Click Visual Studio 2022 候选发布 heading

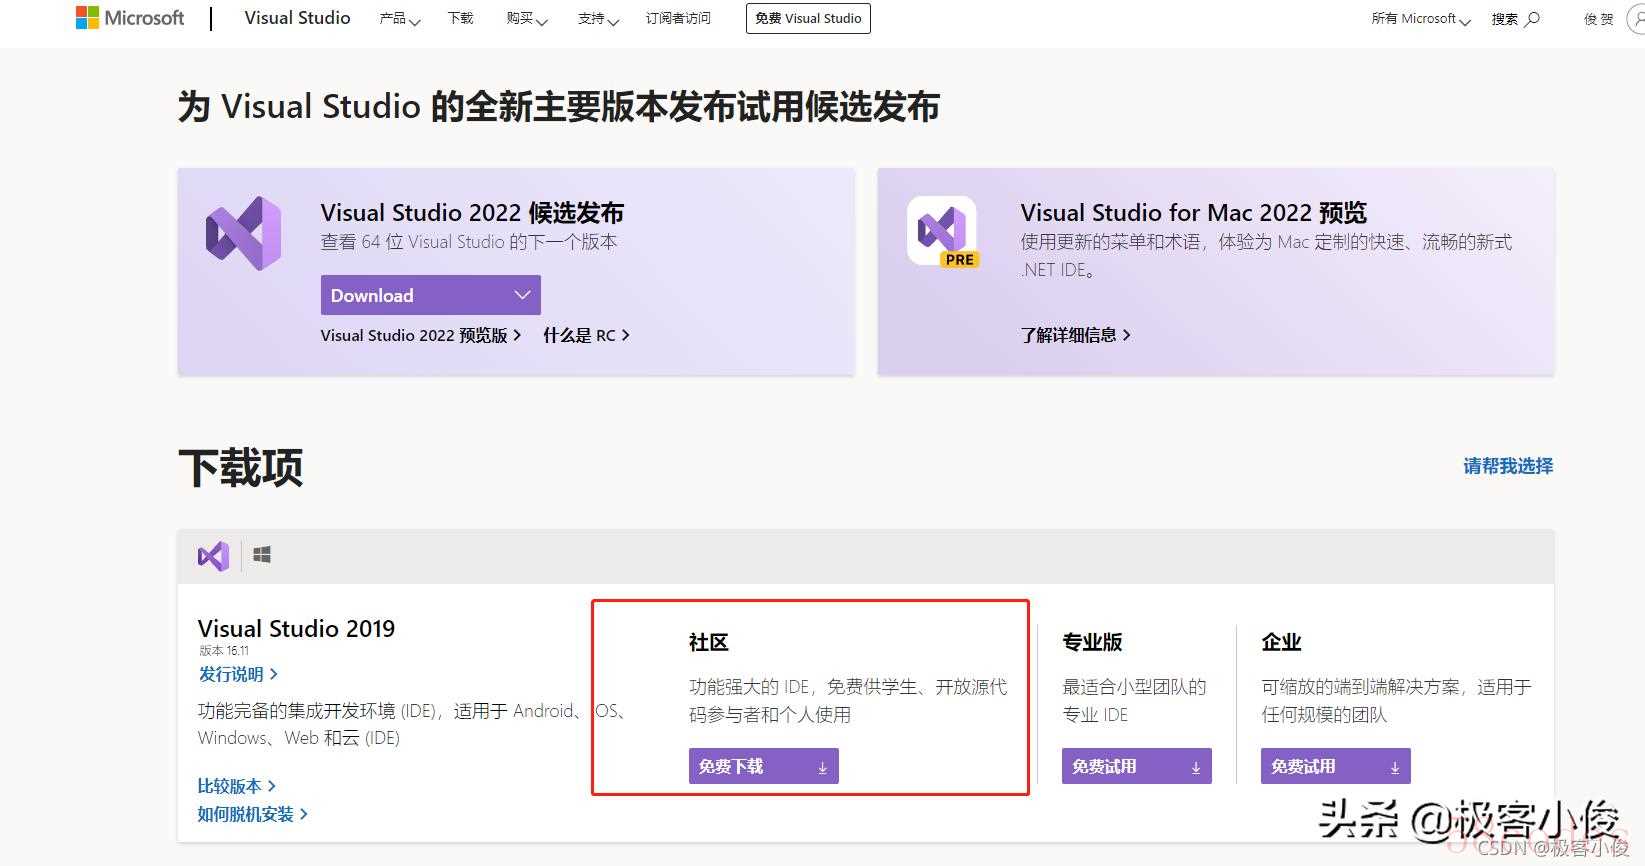(x=472, y=212)
